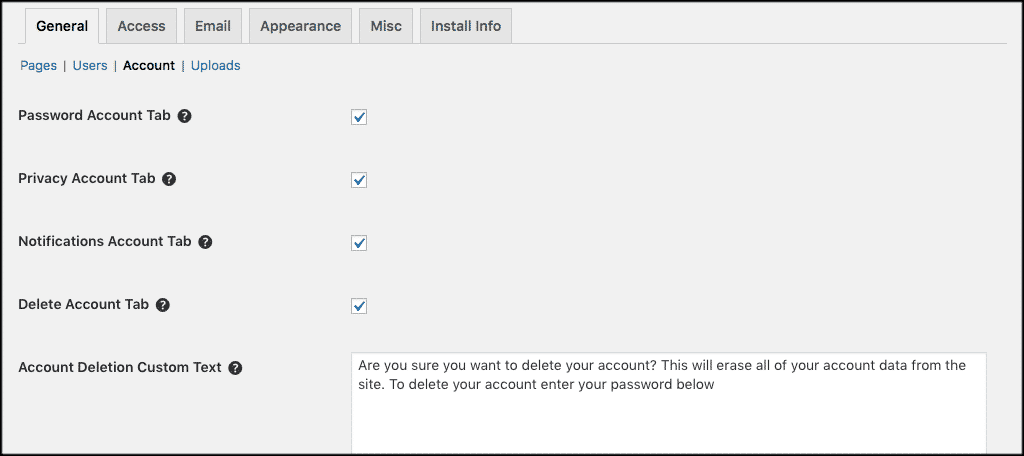The image size is (1024, 456).
Task: Disable the Notifications Account Tab checkbox
Action: 359,243
